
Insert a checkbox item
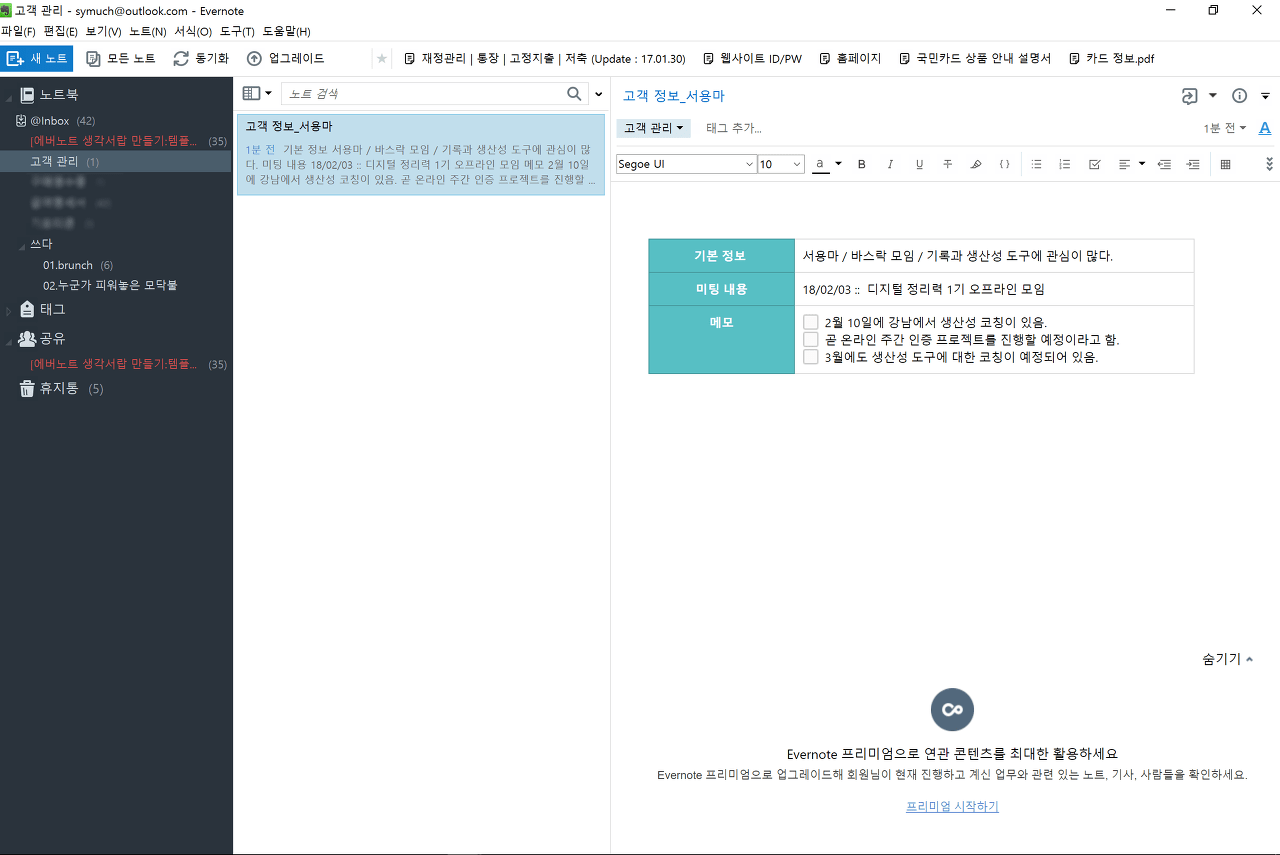point(1094,164)
